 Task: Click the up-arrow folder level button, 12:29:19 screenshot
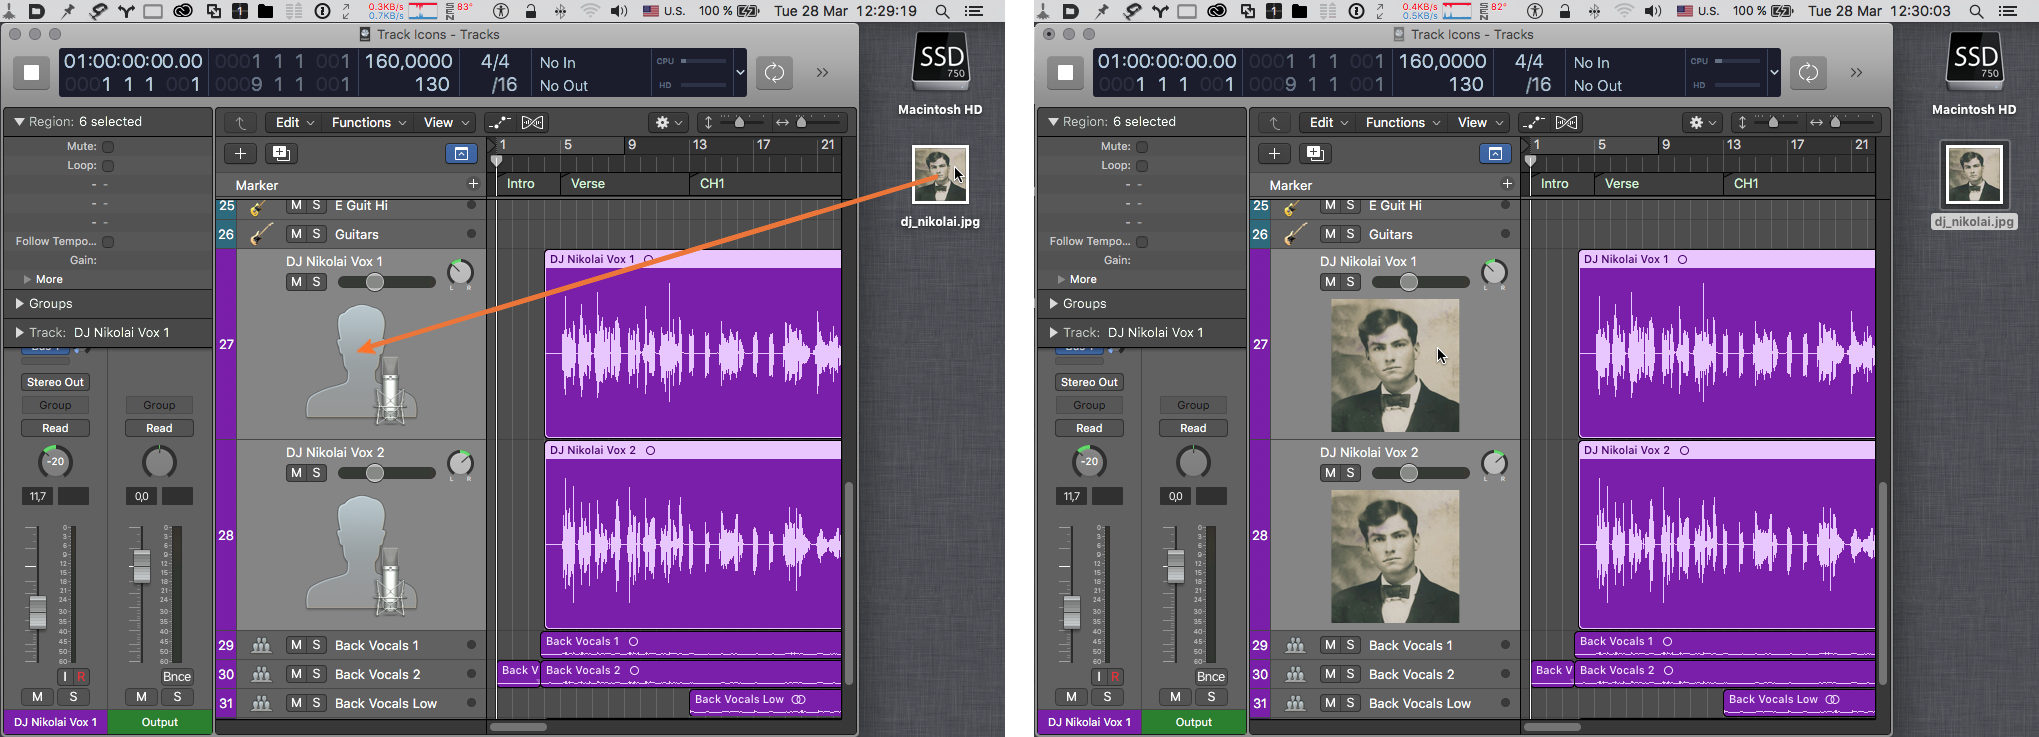click(x=240, y=122)
